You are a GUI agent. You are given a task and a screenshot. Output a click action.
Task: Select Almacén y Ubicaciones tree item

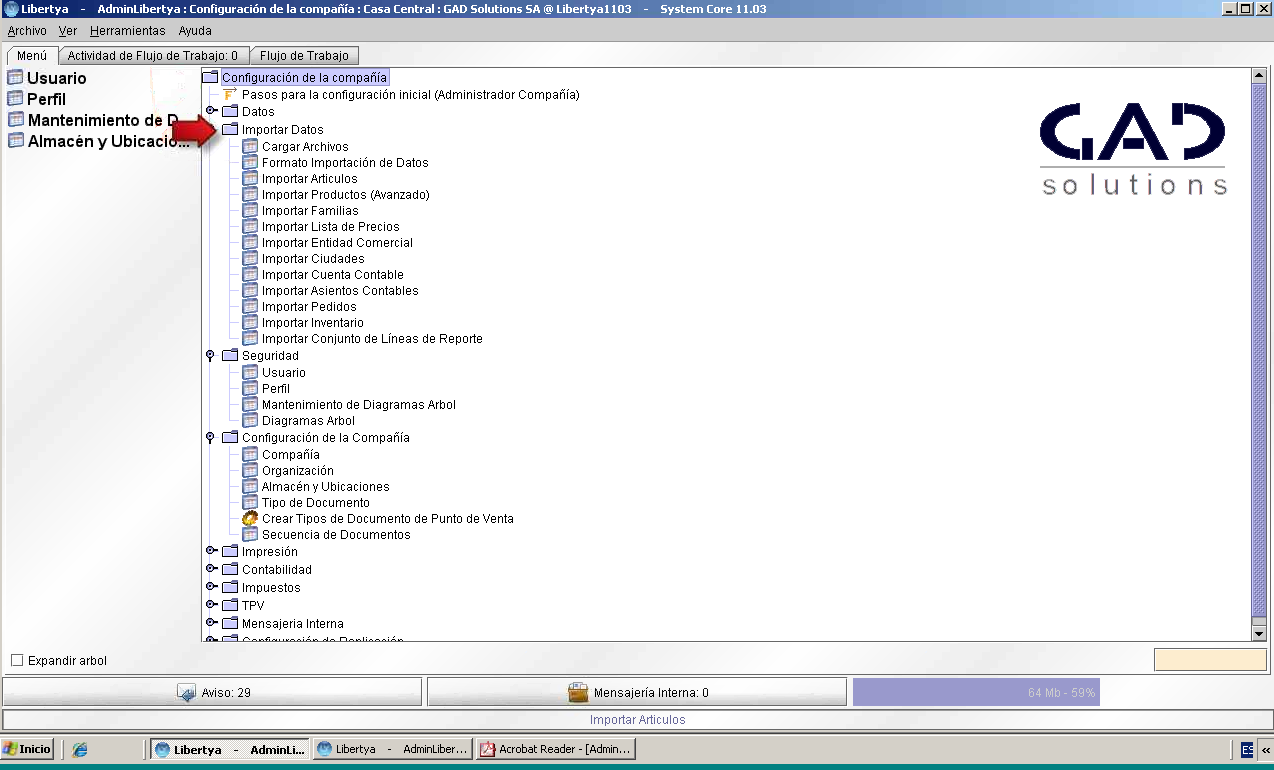[326, 487]
